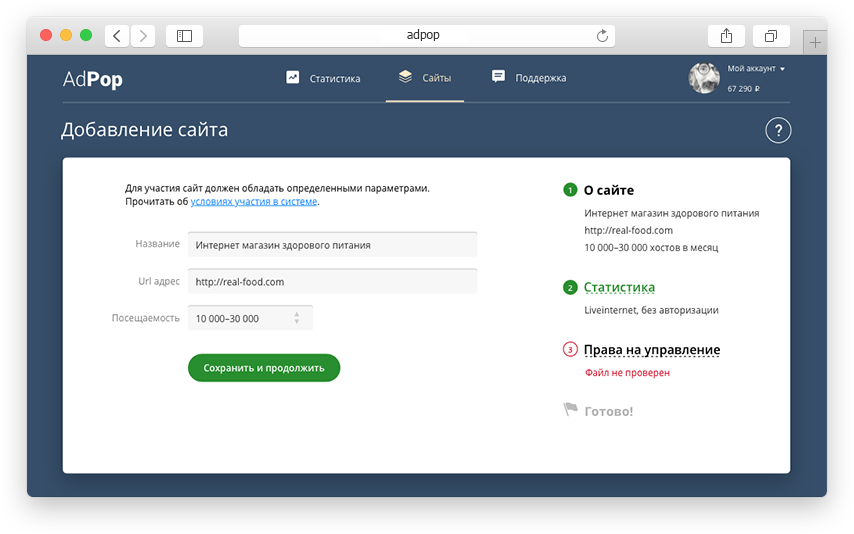The image size is (854, 534).
Task: Click the Сайты layers icon
Action: pyautogui.click(x=405, y=77)
